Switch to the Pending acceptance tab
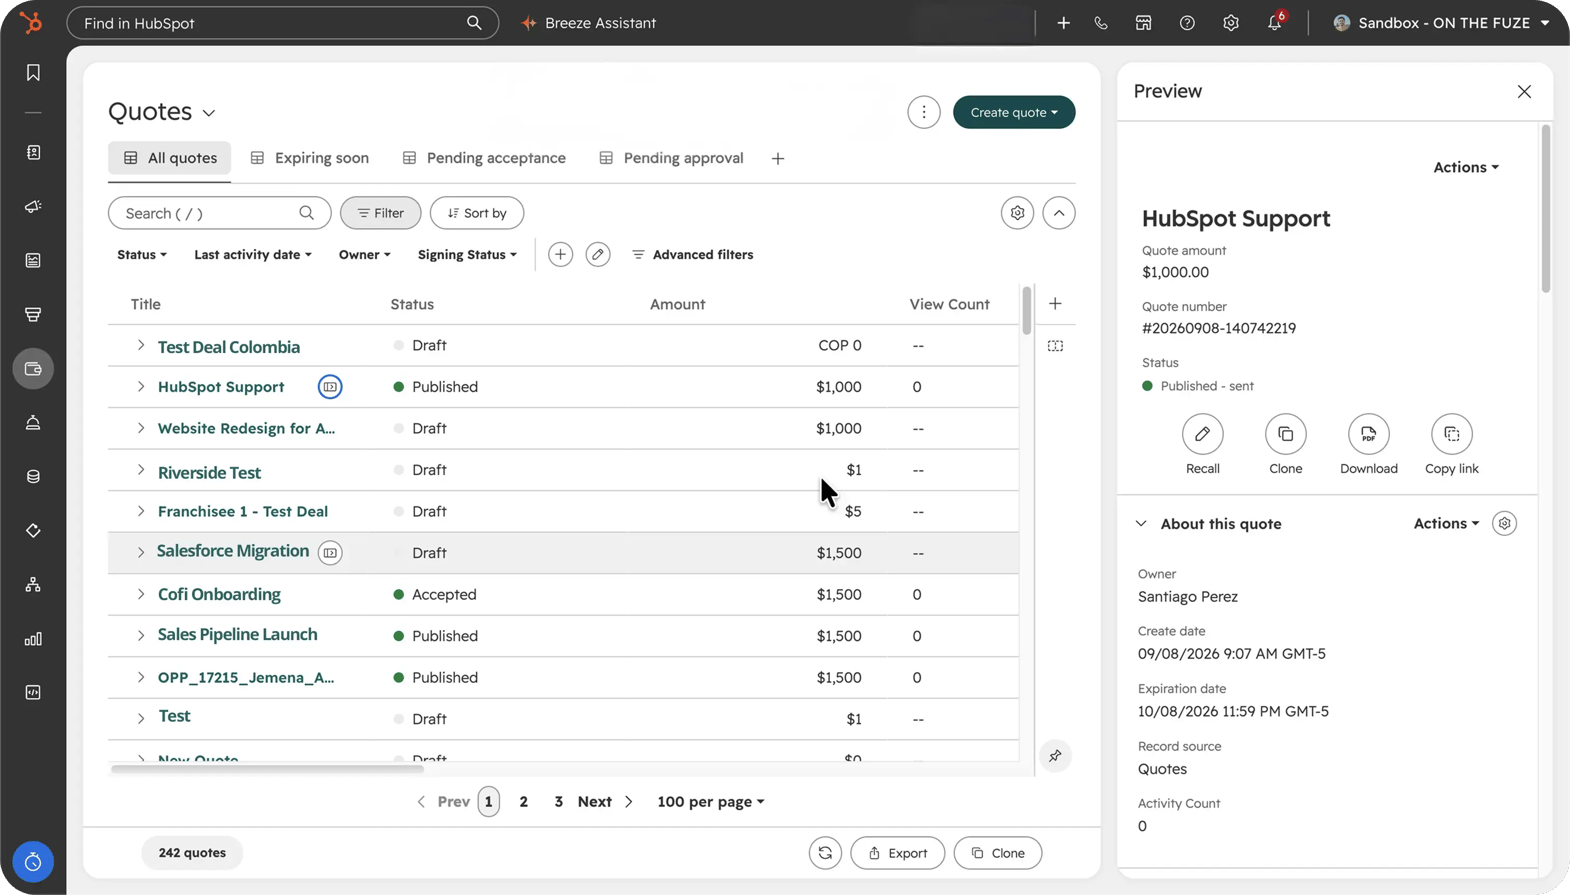Viewport: 1570px width, 895px height. click(x=484, y=158)
